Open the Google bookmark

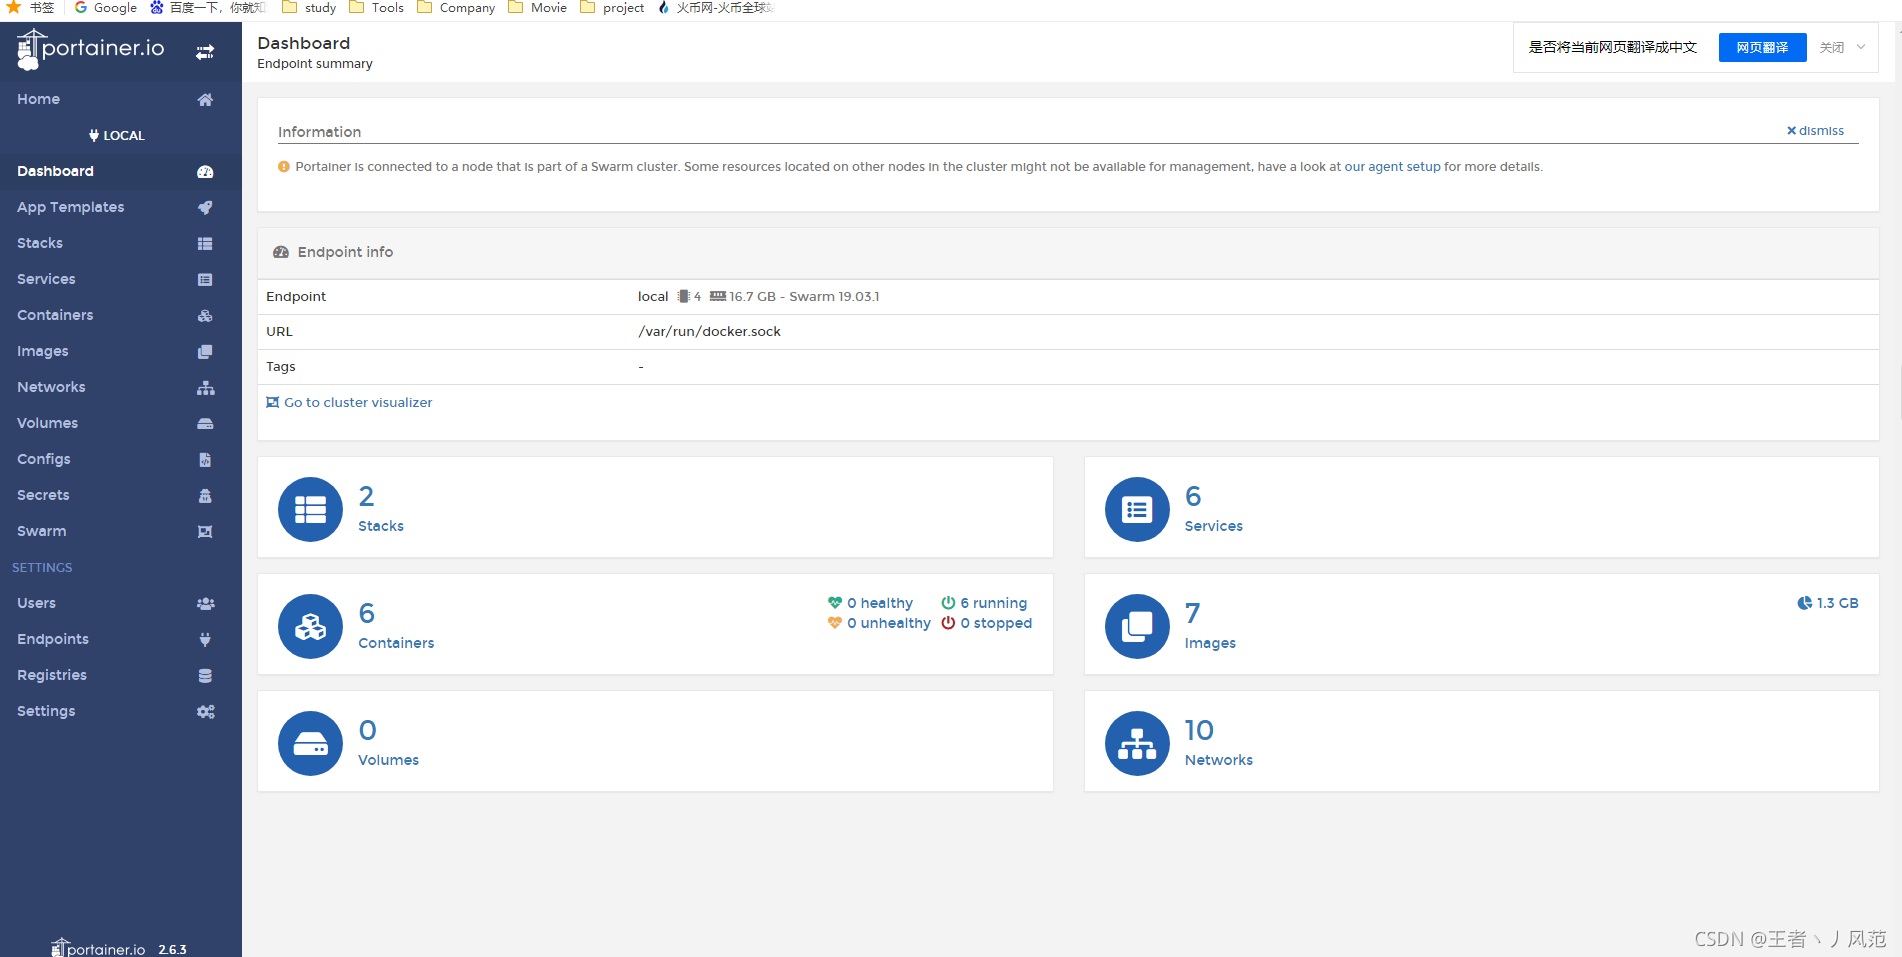pyautogui.click(x=106, y=8)
